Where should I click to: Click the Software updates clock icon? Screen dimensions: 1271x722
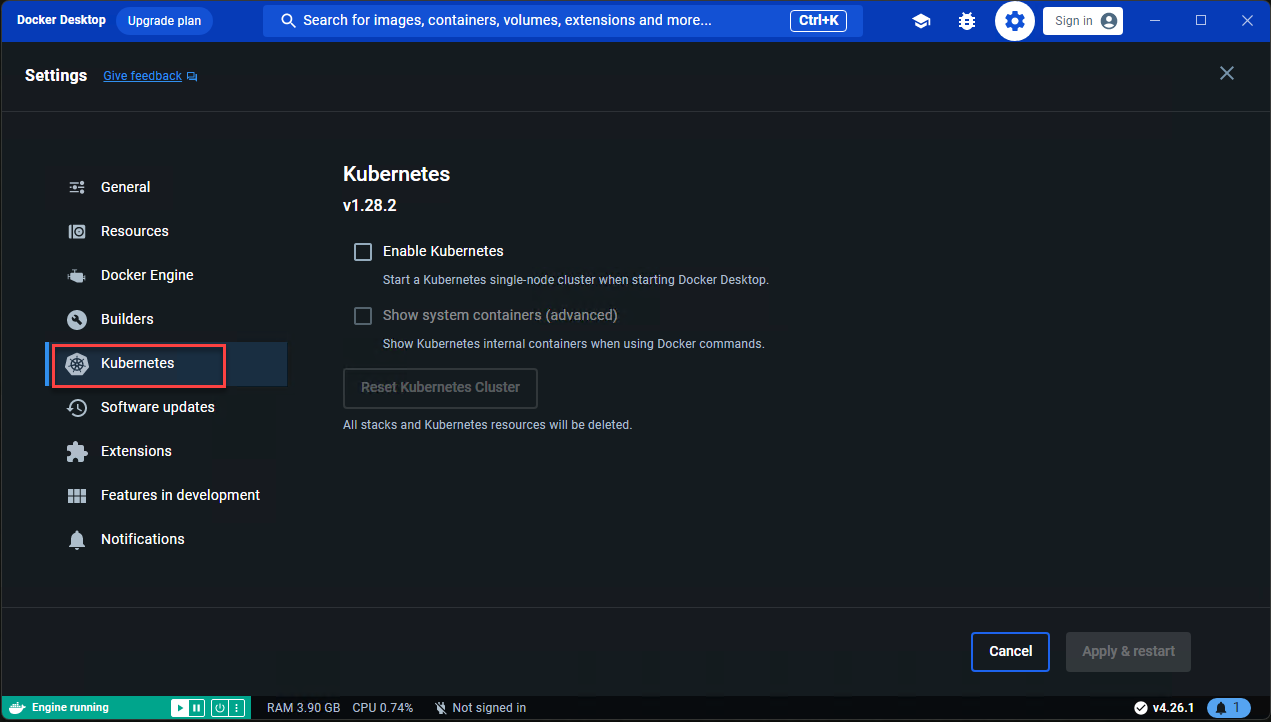coord(77,407)
